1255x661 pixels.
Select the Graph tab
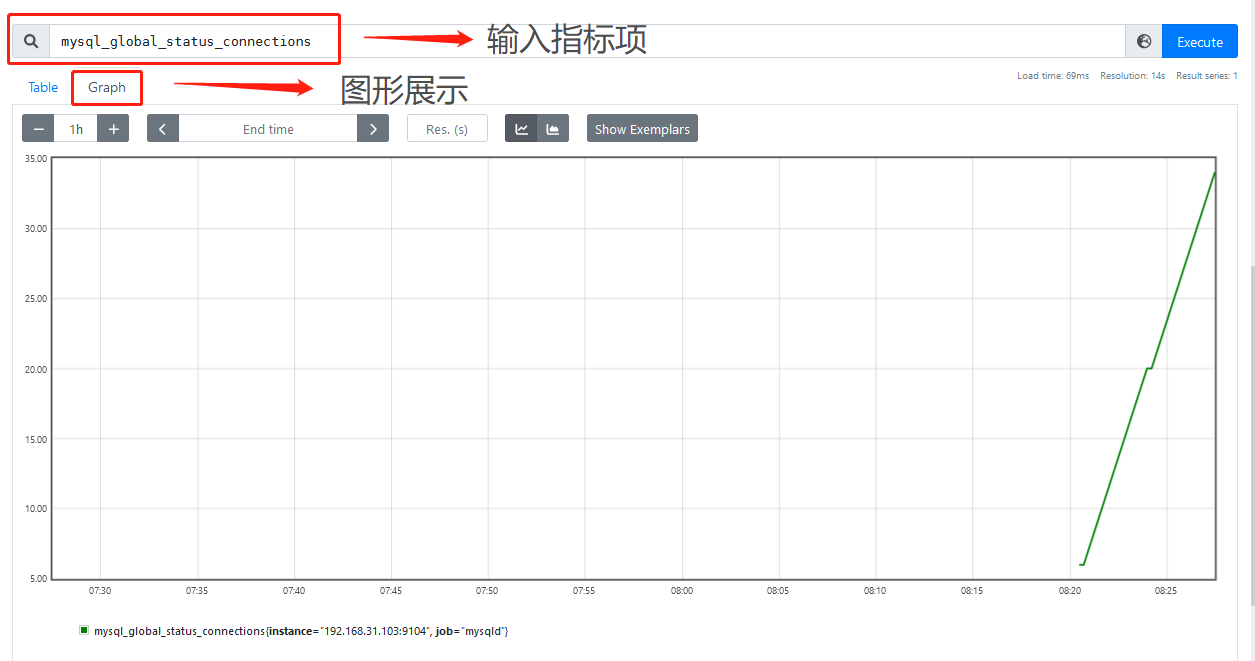click(107, 88)
